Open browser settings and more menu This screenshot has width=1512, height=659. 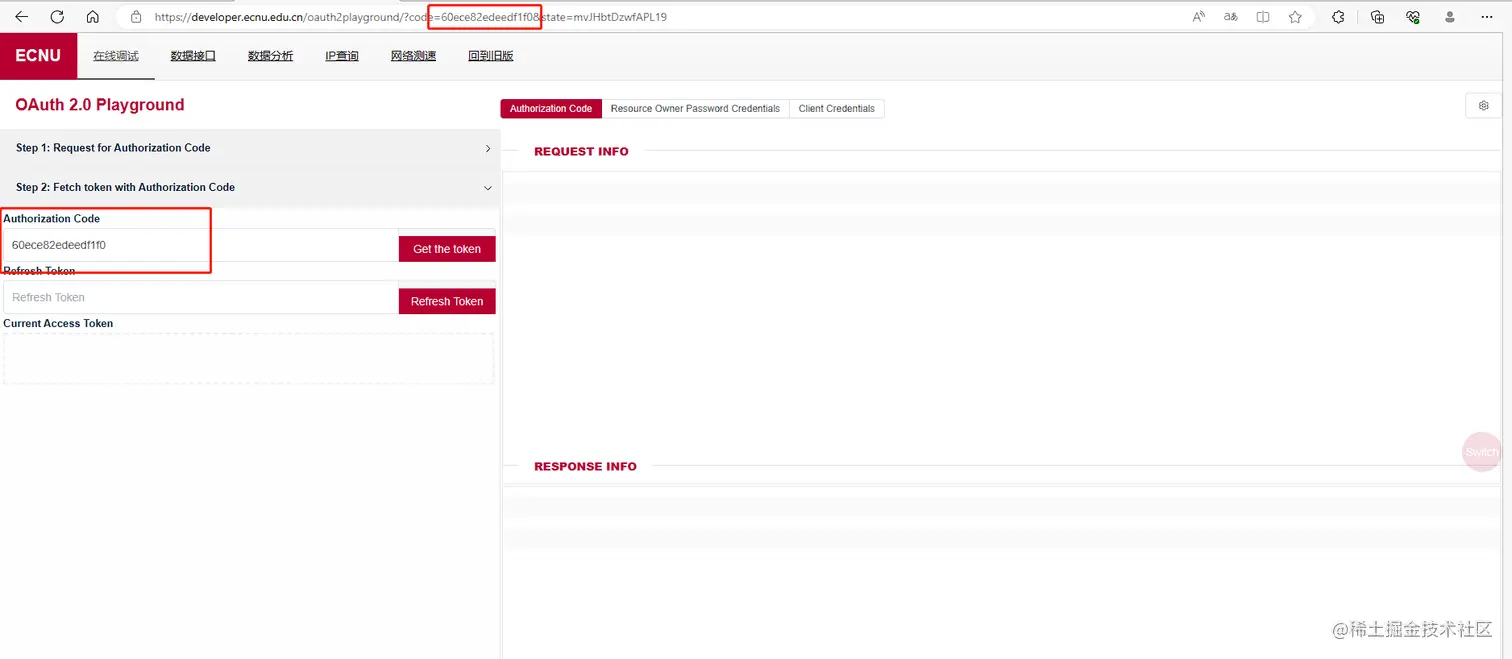(1488, 17)
